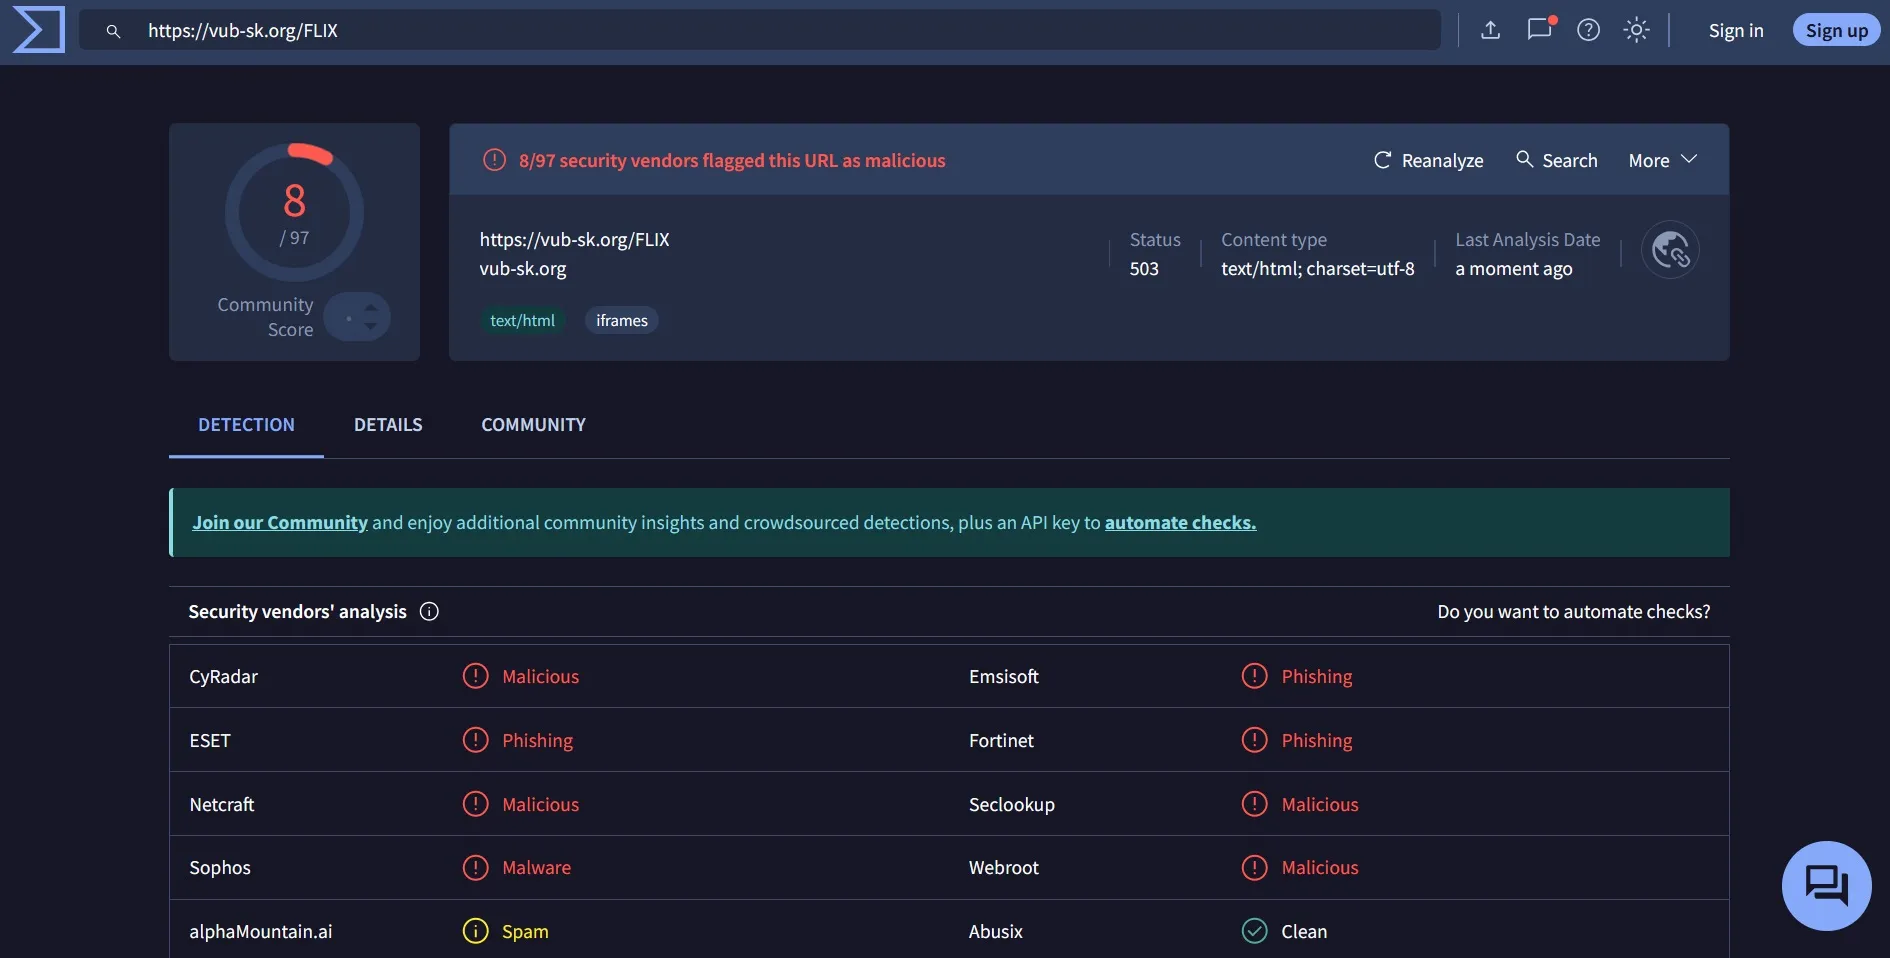The height and width of the screenshot is (958, 1890).
Task: Click the Reanalyze refresh icon
Action: 1382,160
